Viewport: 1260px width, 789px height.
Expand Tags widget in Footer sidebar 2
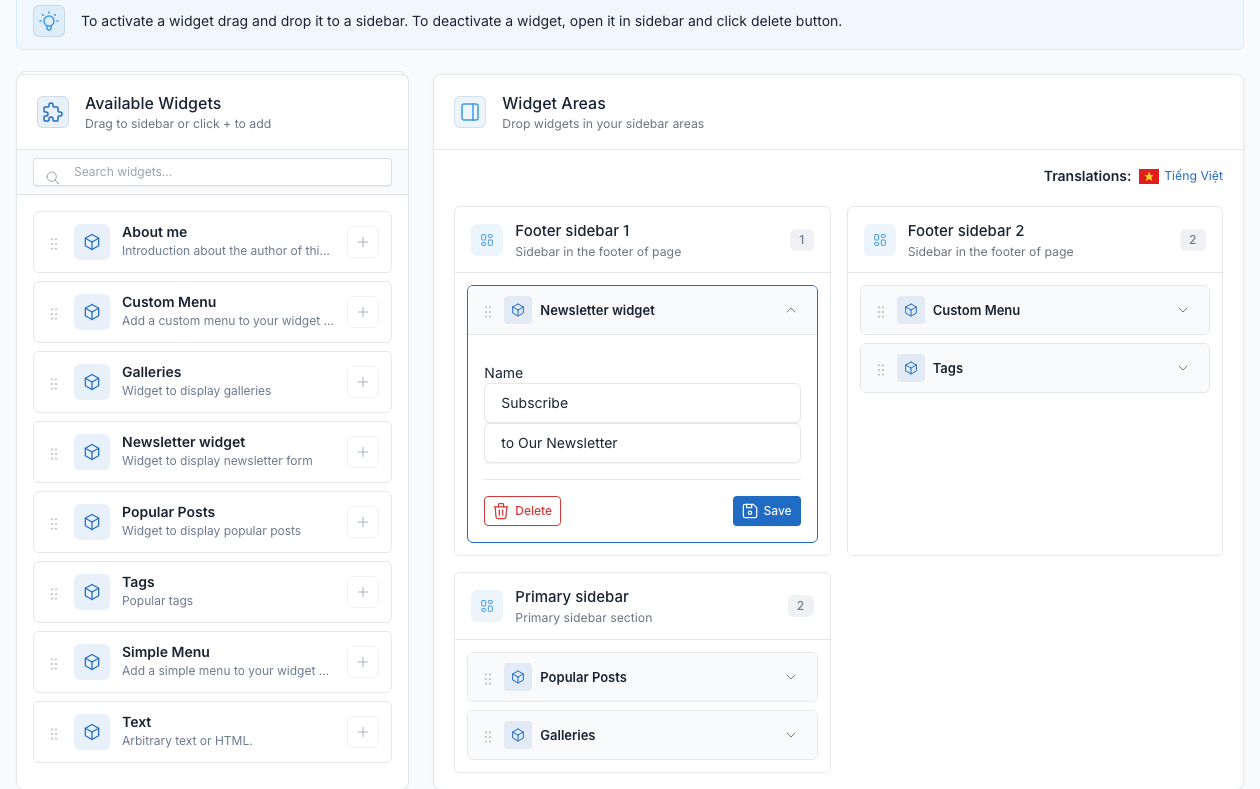click(1183, 368)
